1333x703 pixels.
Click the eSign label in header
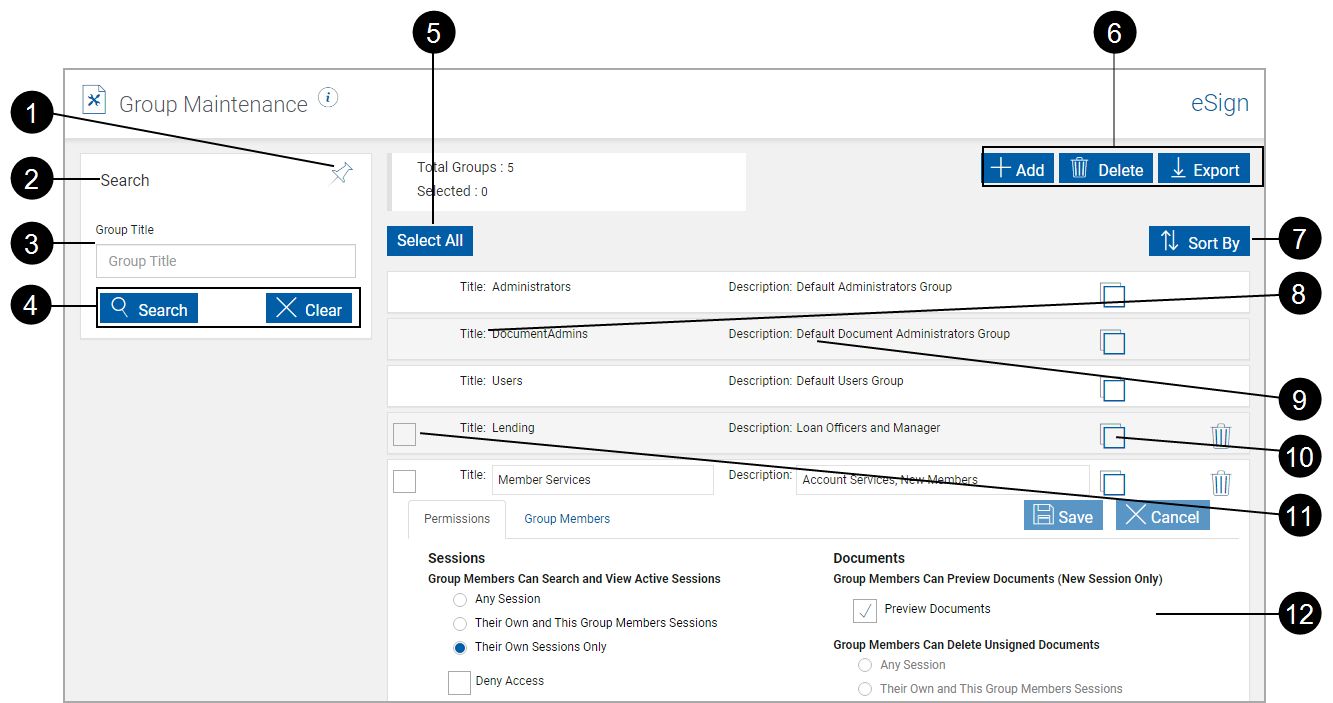1219,104
